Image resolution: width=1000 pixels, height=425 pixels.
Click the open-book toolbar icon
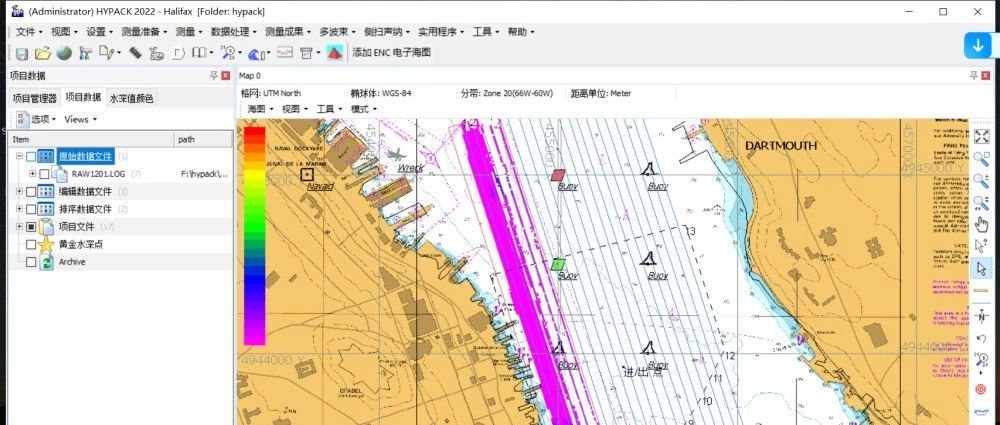200,53
